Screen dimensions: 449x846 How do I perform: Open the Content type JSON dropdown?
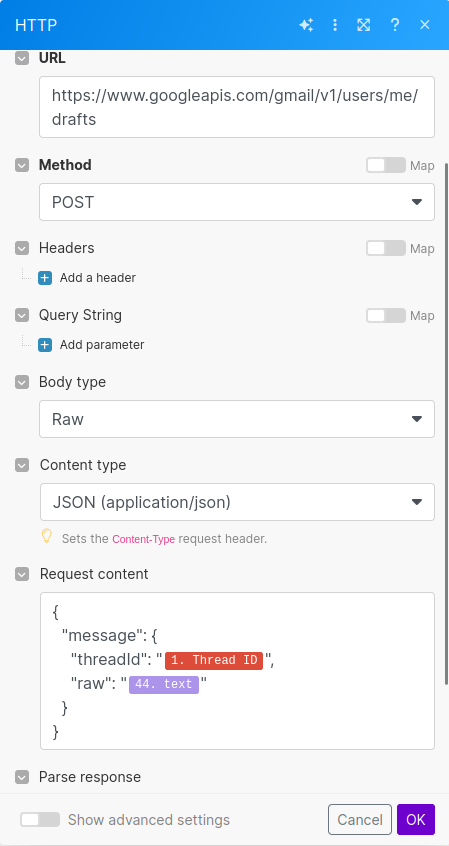pyautogui.click(x=237, y=502)
